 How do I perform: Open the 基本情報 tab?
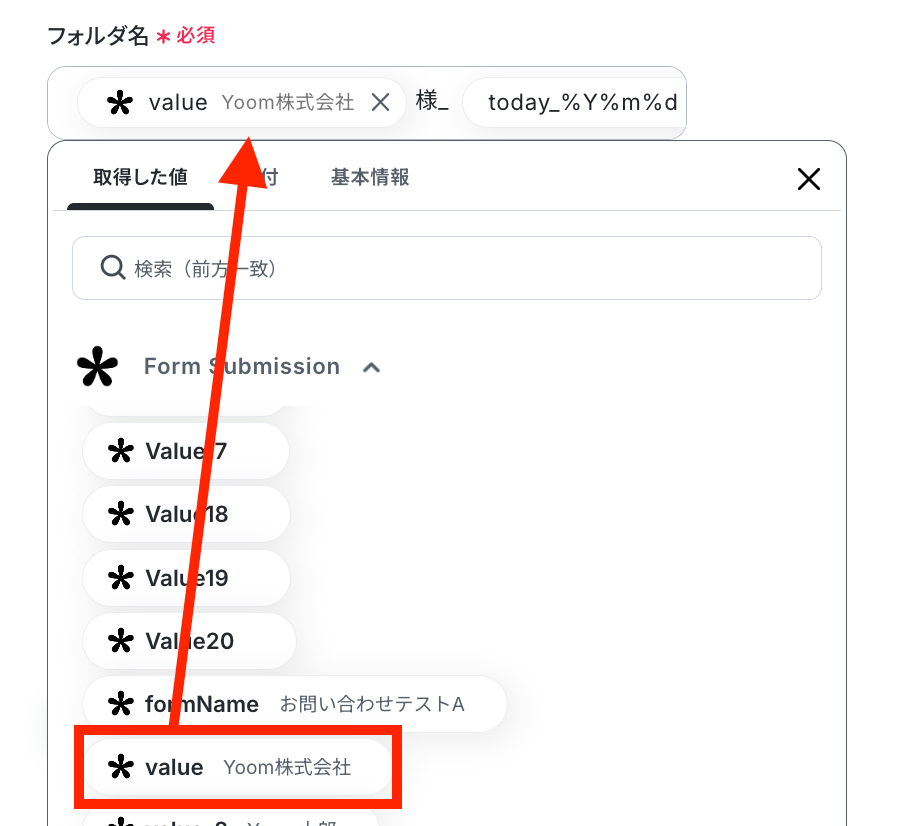pyautogui.click(x=370, y=177)
